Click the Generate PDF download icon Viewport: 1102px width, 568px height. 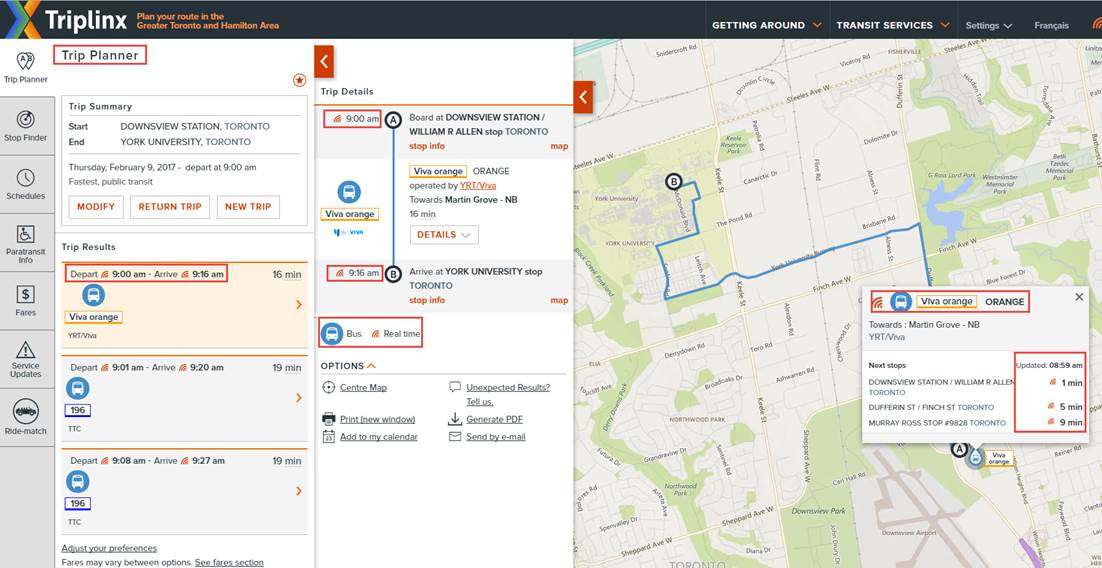pyautogui.click(x=455, y=420)
